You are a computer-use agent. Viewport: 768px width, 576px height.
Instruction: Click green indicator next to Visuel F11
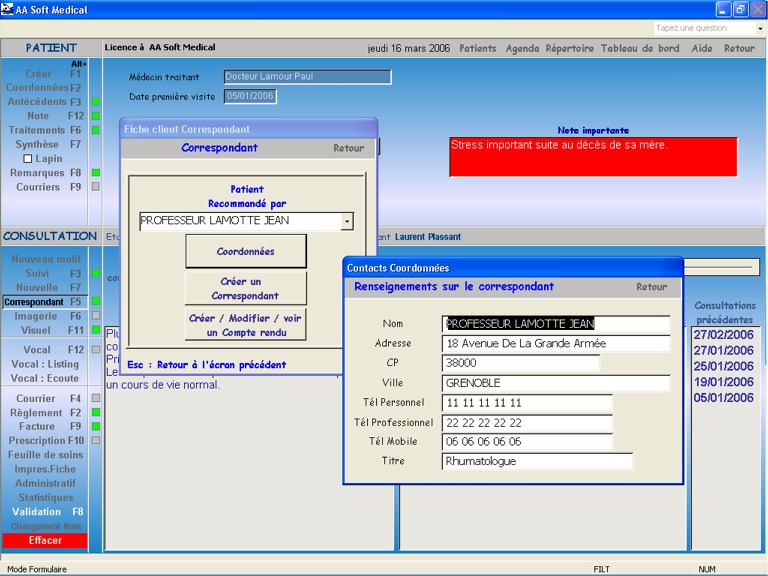click(96, 330)
